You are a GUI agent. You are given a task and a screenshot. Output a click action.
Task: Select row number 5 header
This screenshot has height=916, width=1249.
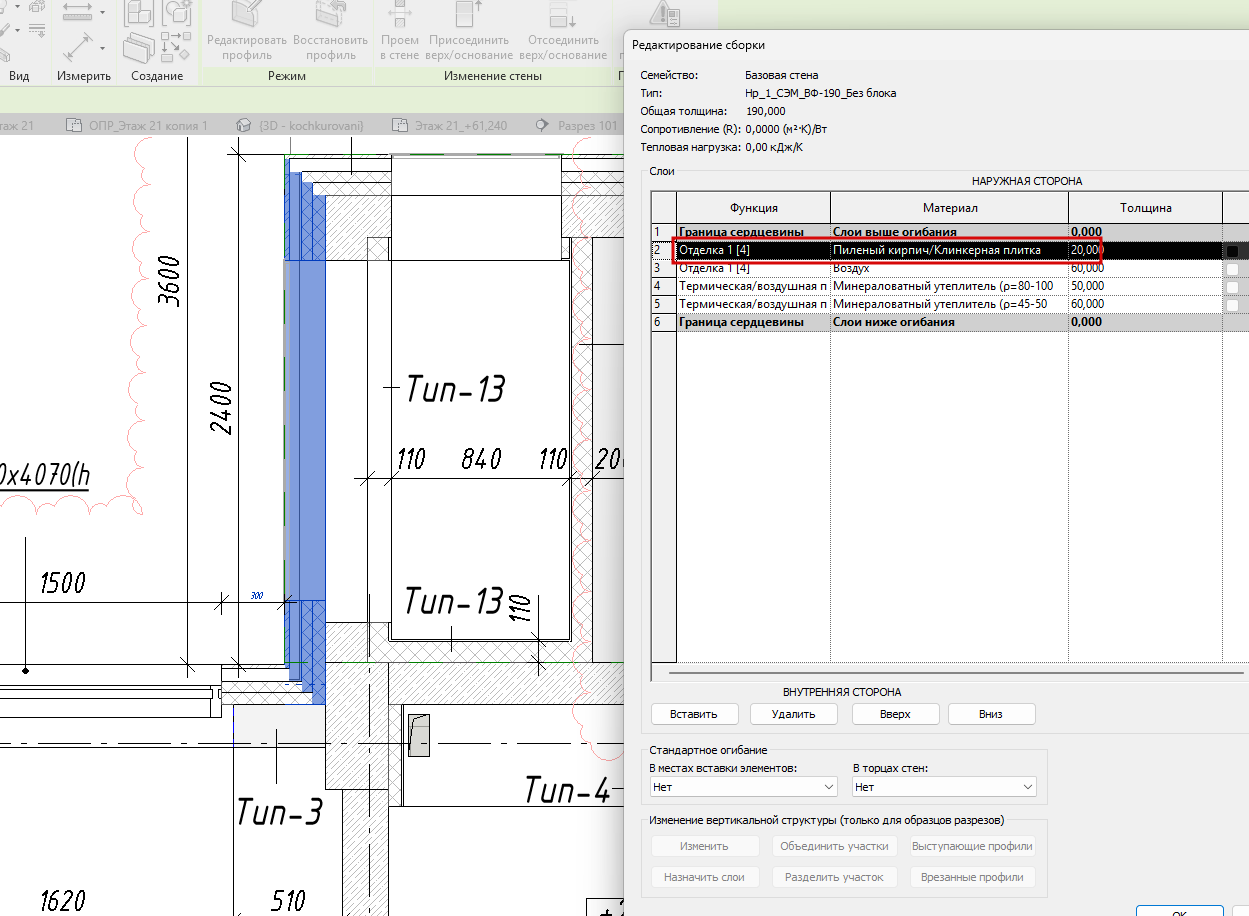[x=664, y=304]
